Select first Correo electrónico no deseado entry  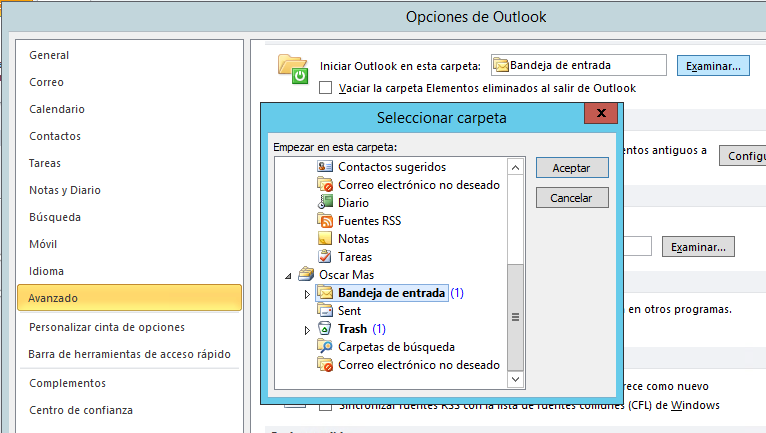tap(419, 185)
